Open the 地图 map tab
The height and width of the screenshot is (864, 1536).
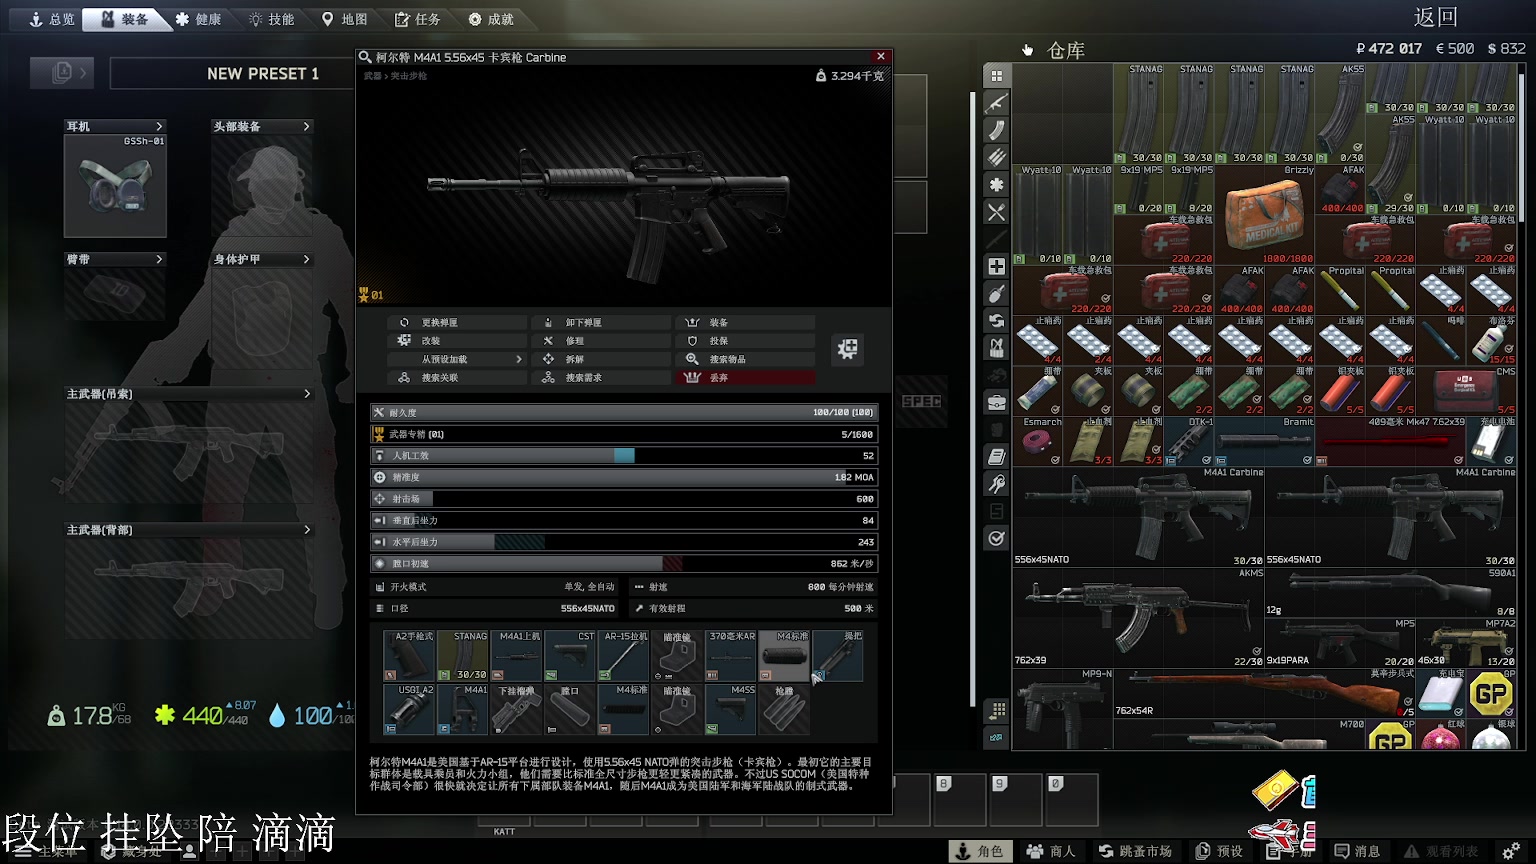[x=344, y=19]
